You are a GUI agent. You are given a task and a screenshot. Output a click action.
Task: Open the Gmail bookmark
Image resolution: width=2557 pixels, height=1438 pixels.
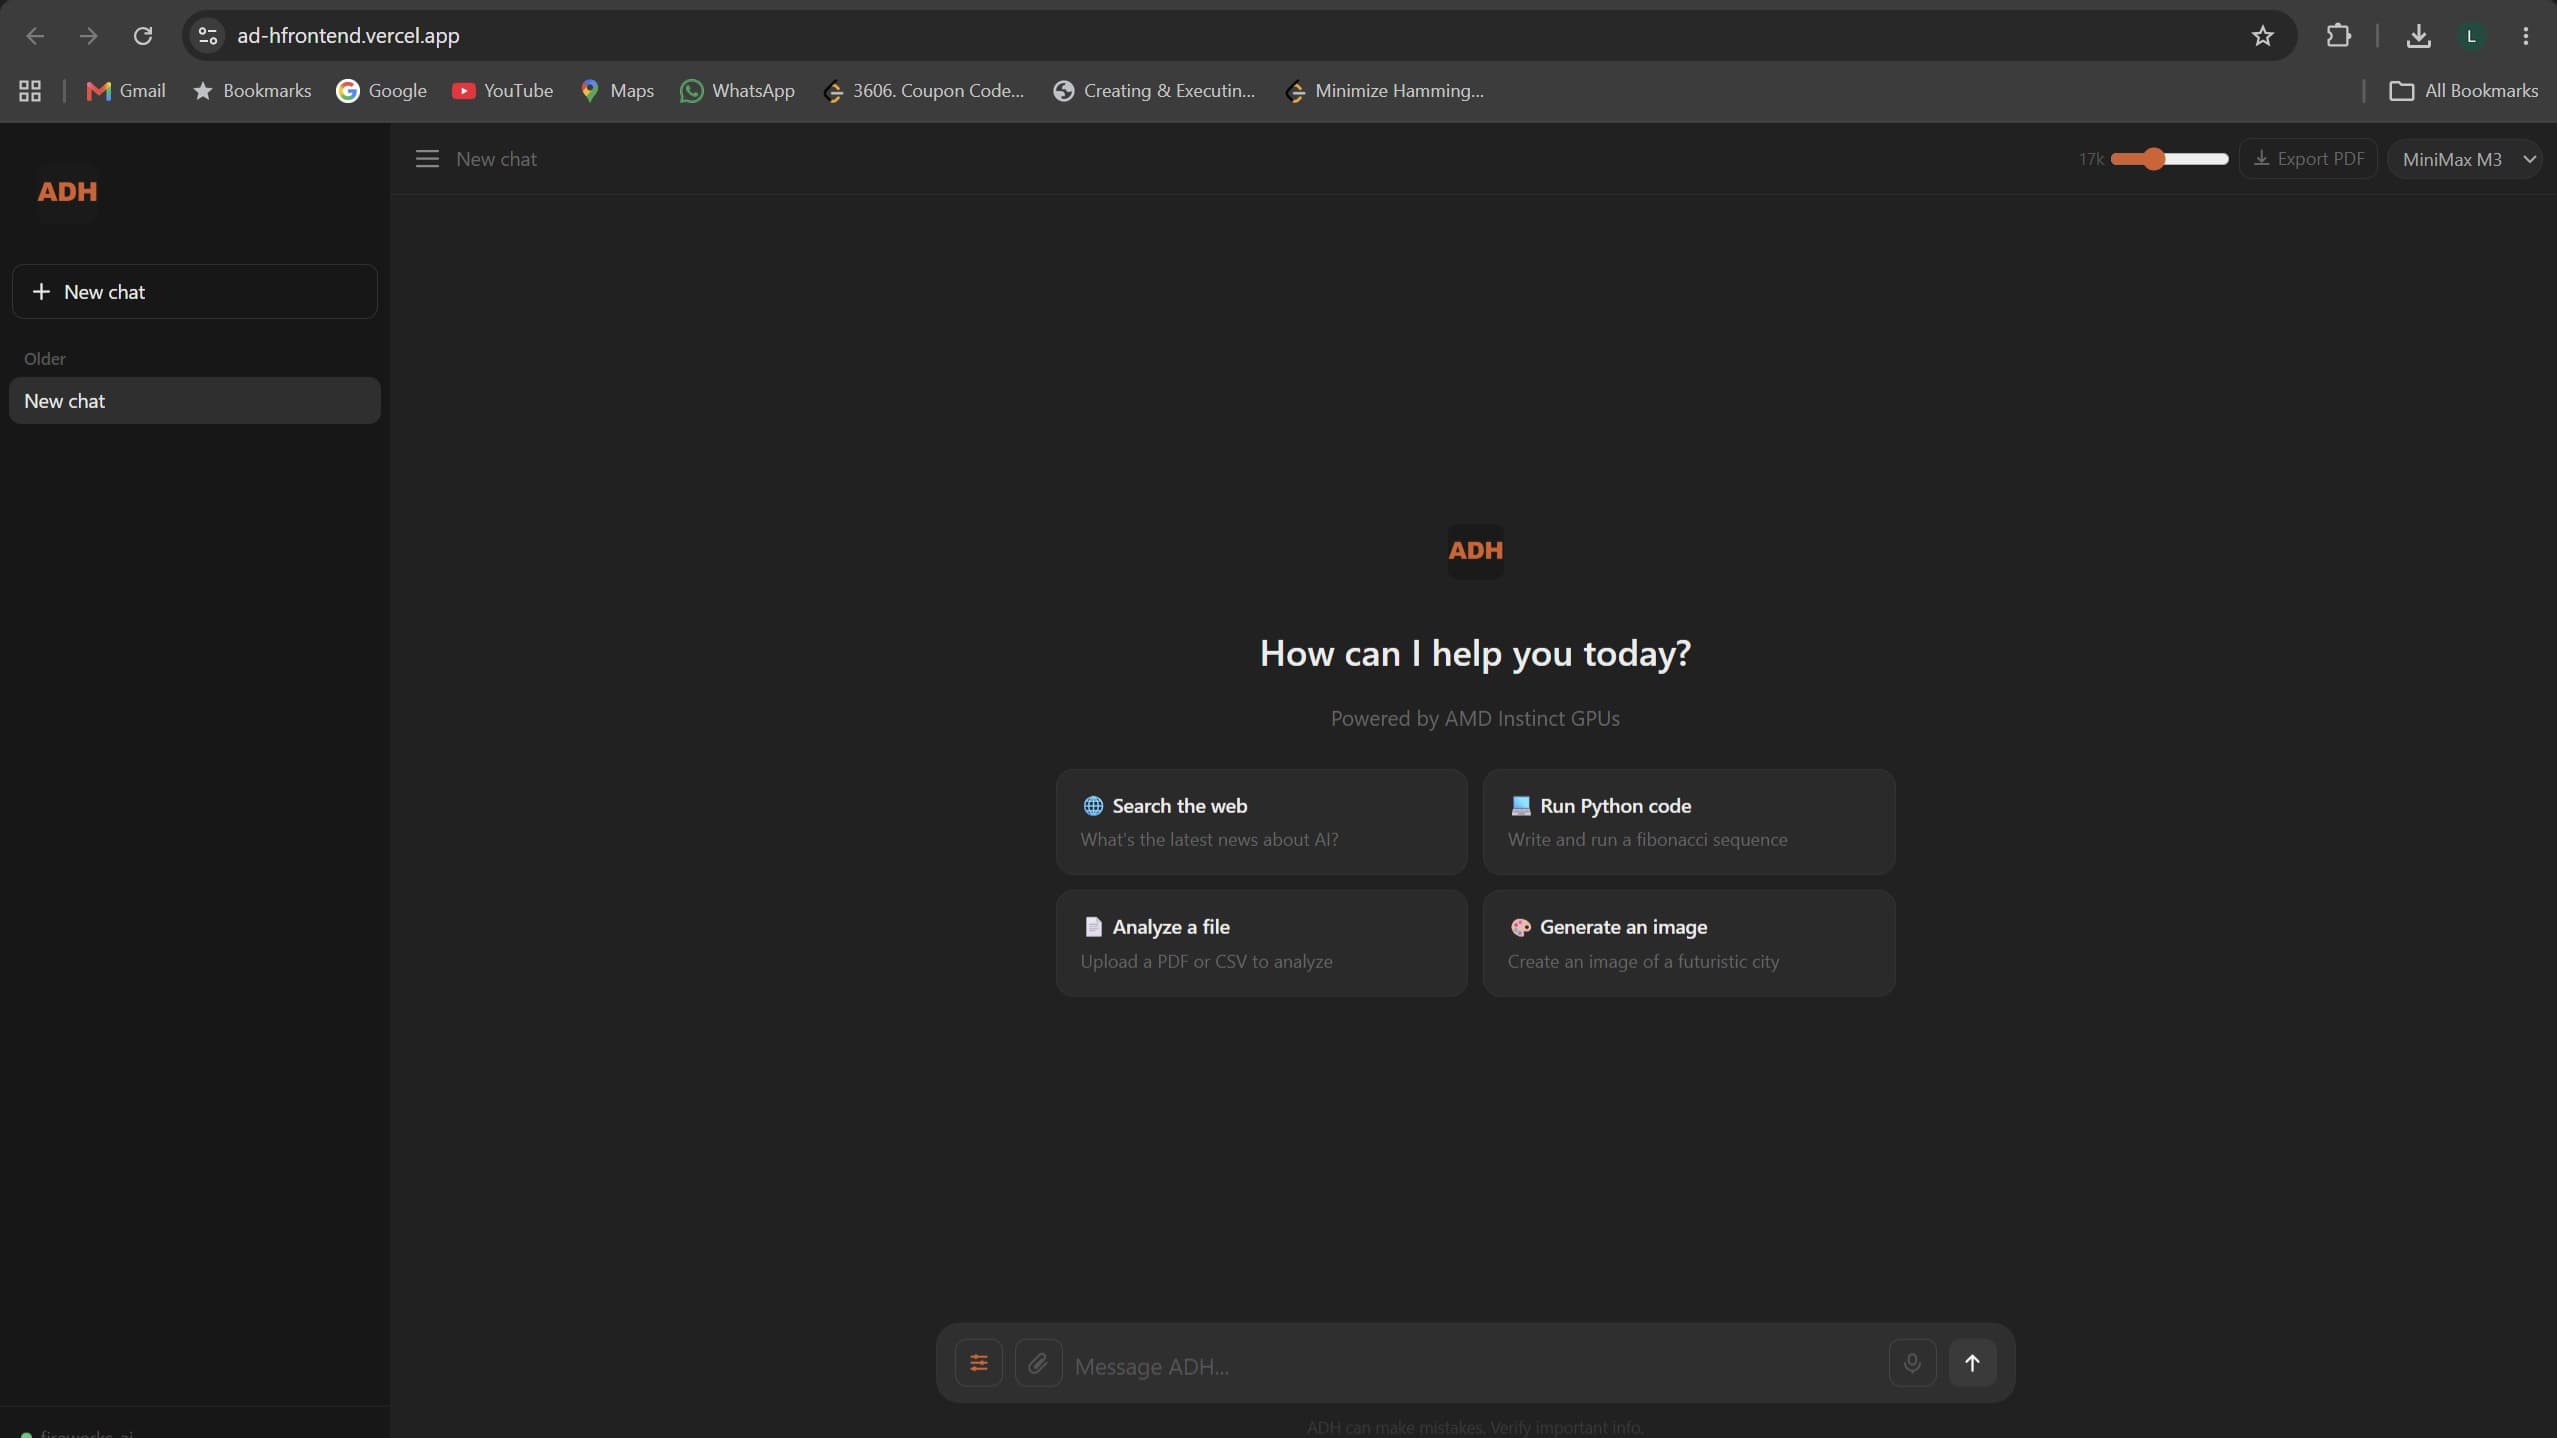(126, 91)
